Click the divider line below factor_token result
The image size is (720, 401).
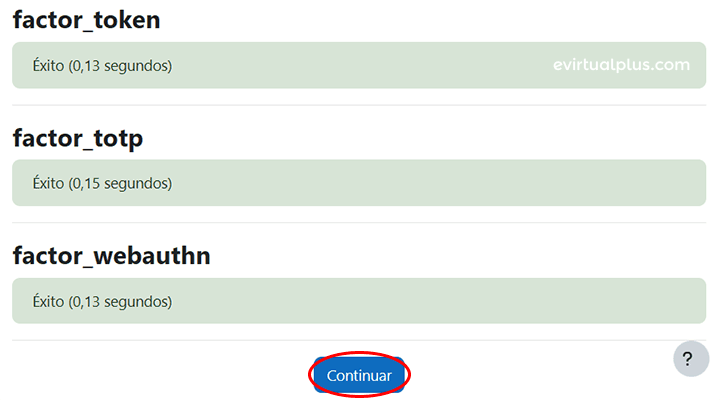pyautogui.click(x=359, y=105)
